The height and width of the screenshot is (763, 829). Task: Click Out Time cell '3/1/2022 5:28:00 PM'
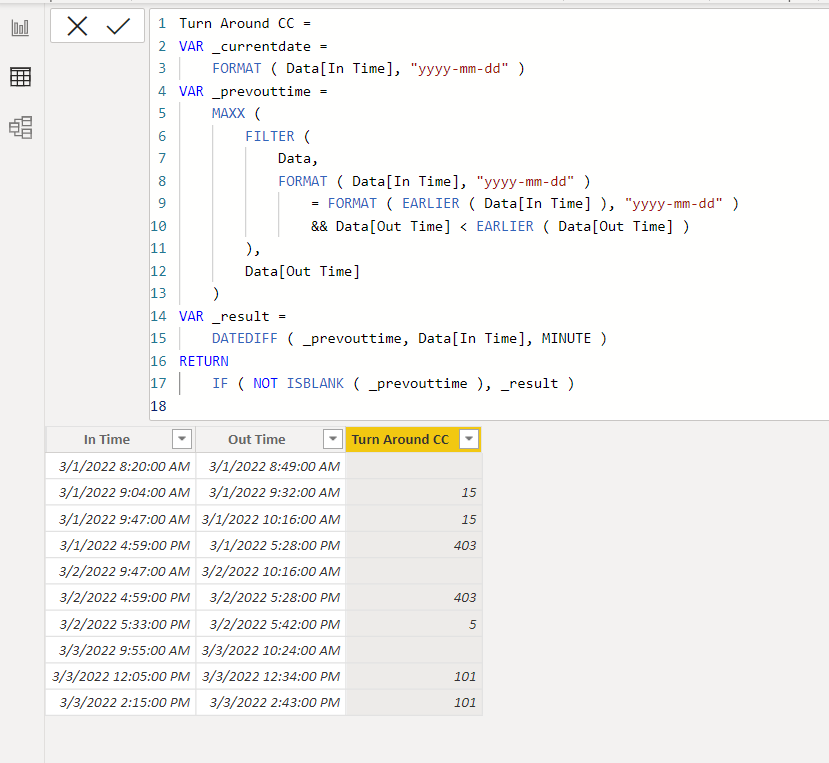click(271, 545)
